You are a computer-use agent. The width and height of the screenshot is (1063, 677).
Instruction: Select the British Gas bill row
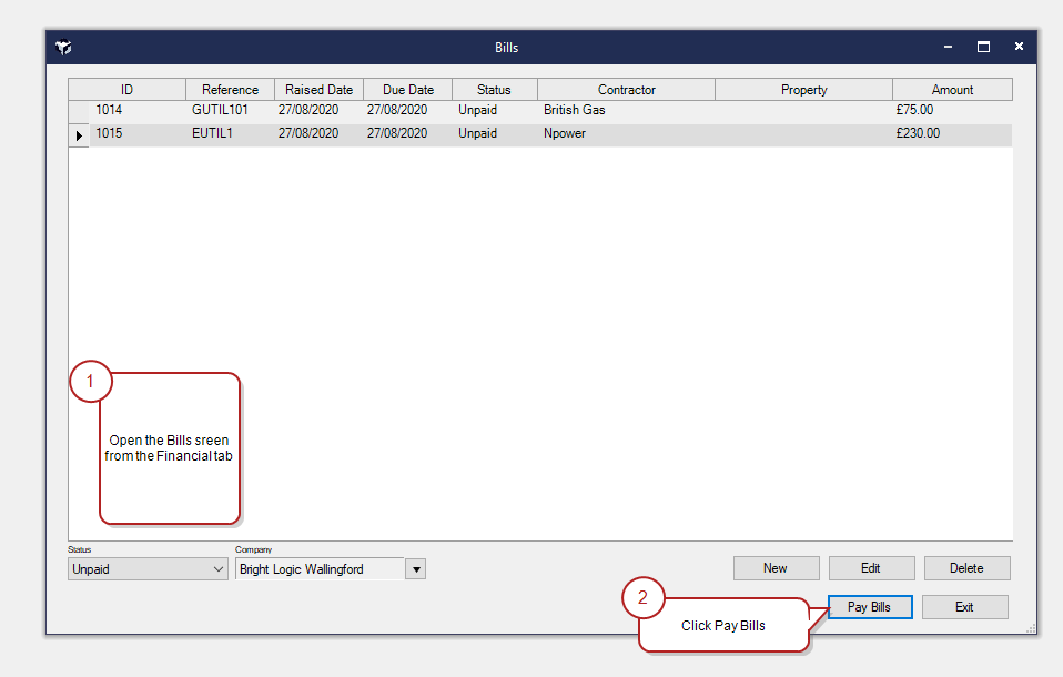click(574, 110)
